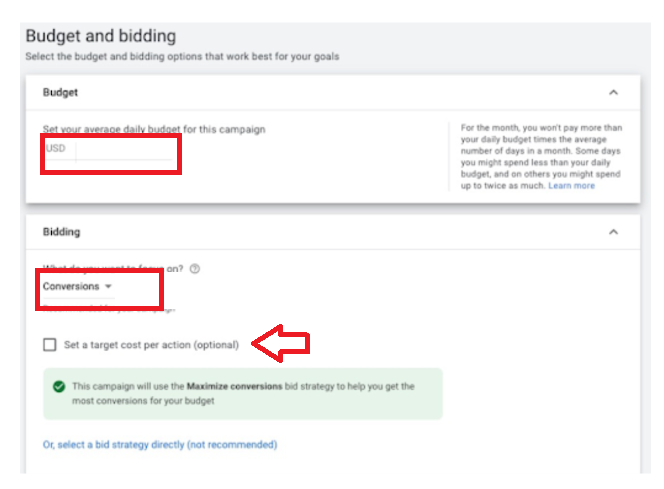Click the 'Set a target cost per action' label
The height and width of the screenshot is (489, 664).
152,345
